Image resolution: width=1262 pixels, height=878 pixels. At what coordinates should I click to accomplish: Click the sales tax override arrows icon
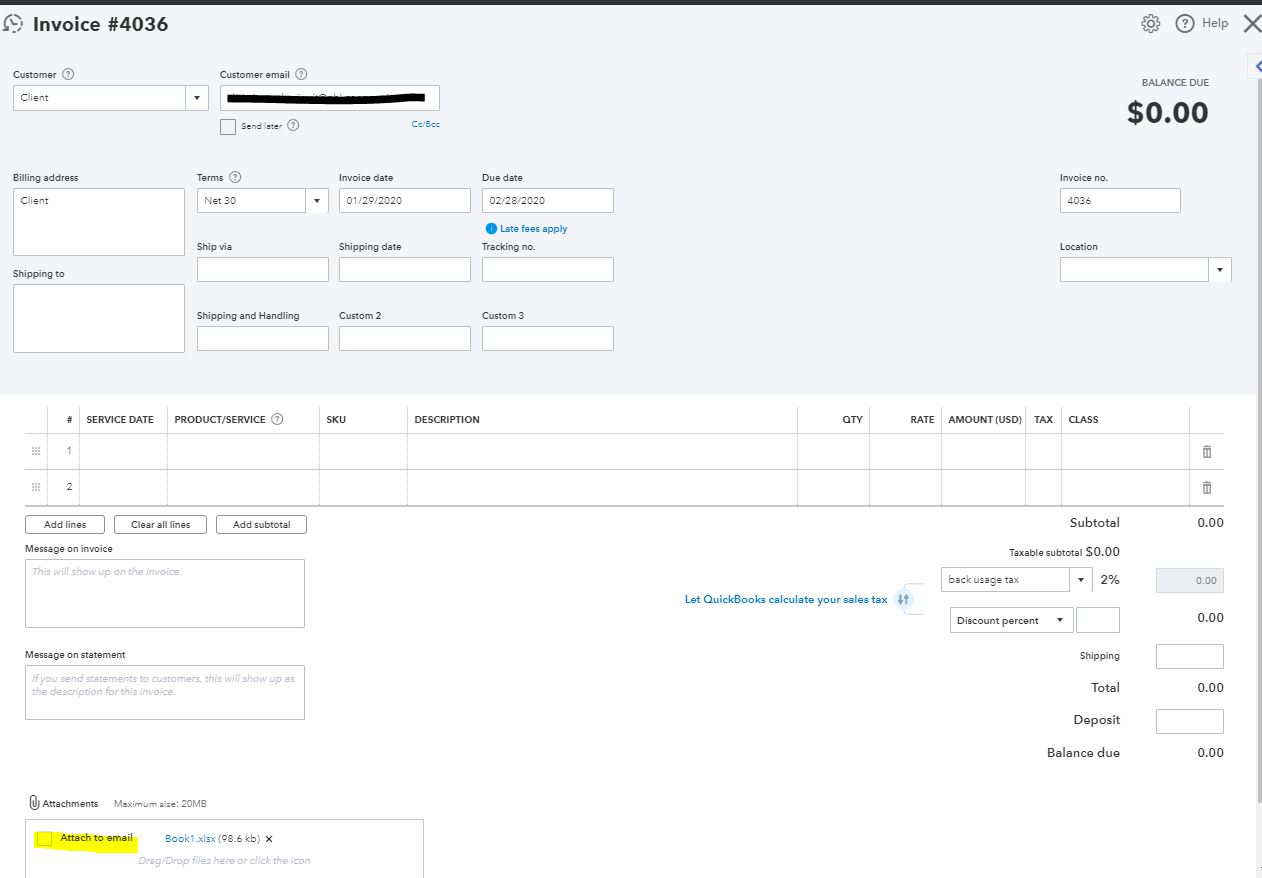tap(904, 599)
